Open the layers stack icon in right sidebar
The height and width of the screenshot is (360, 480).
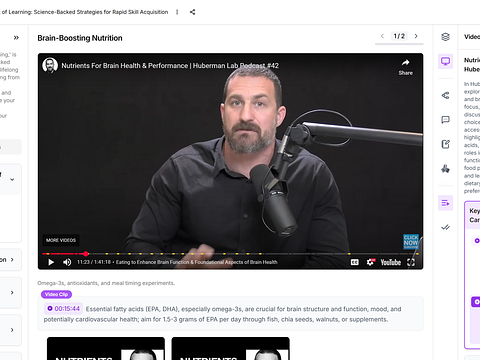(445, 37)
